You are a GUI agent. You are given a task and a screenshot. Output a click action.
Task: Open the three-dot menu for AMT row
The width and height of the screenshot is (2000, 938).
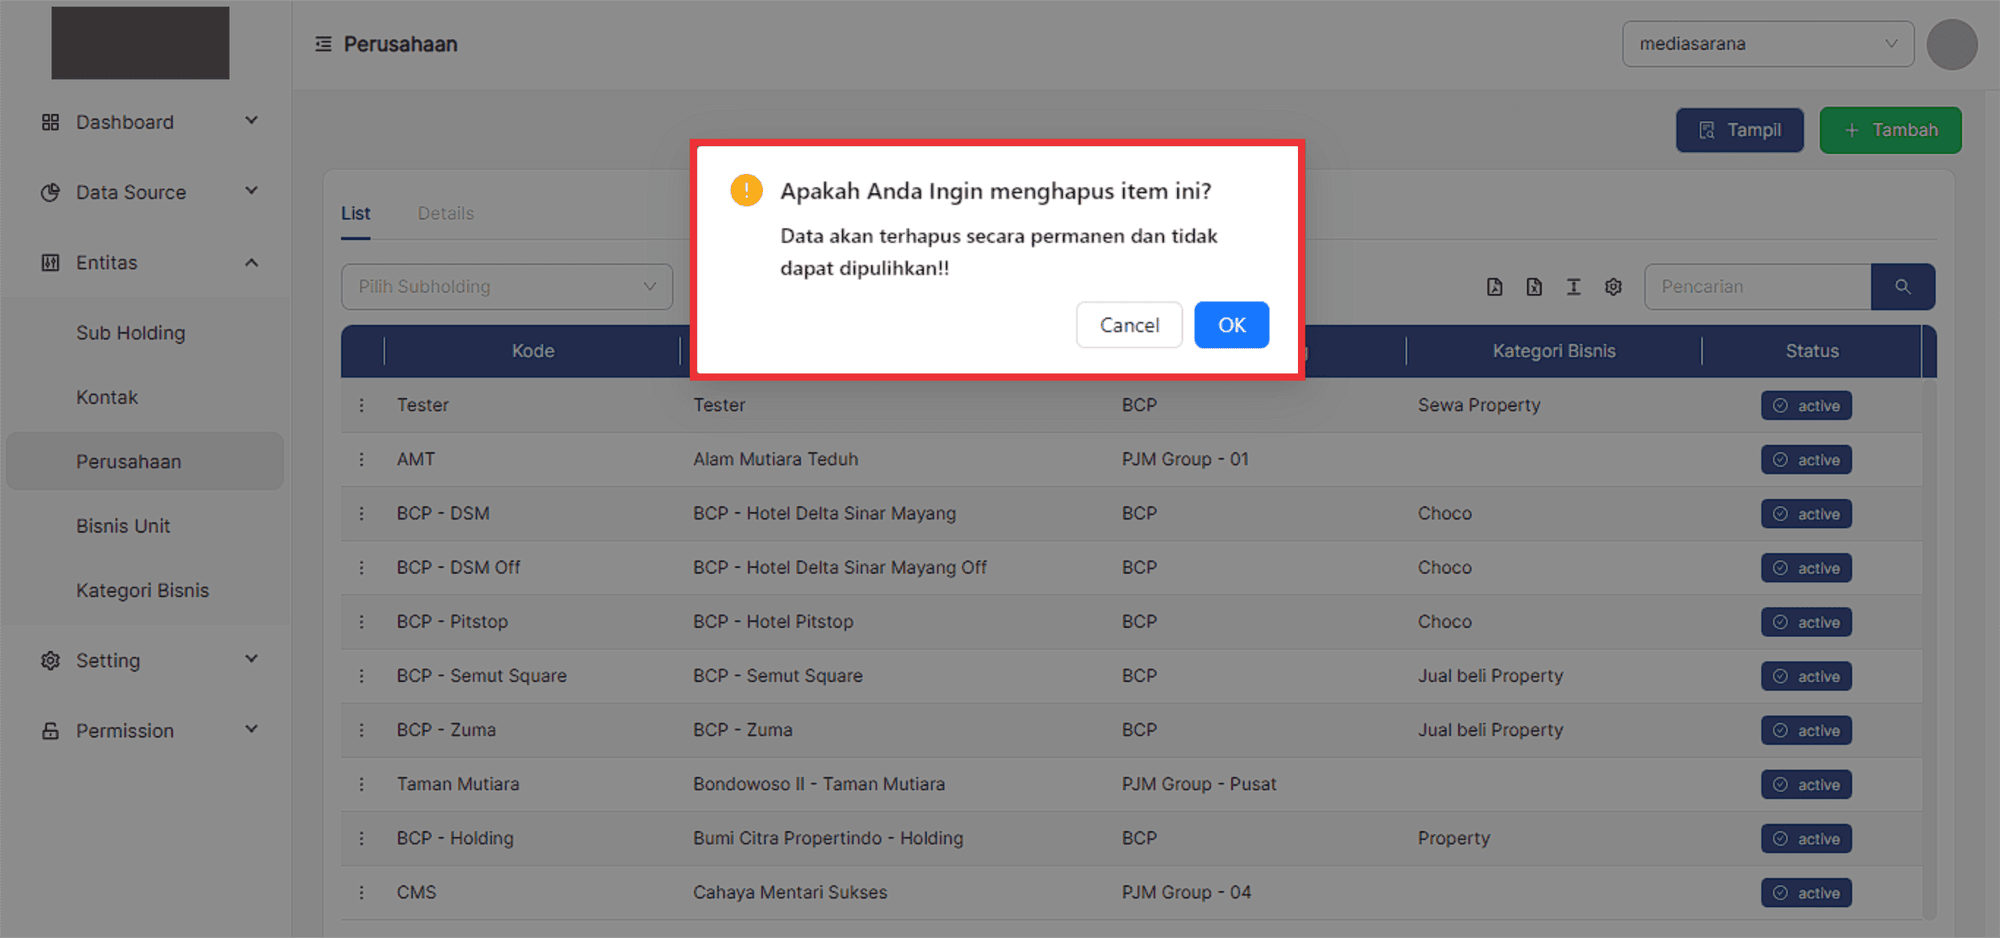tap(362, 459)
